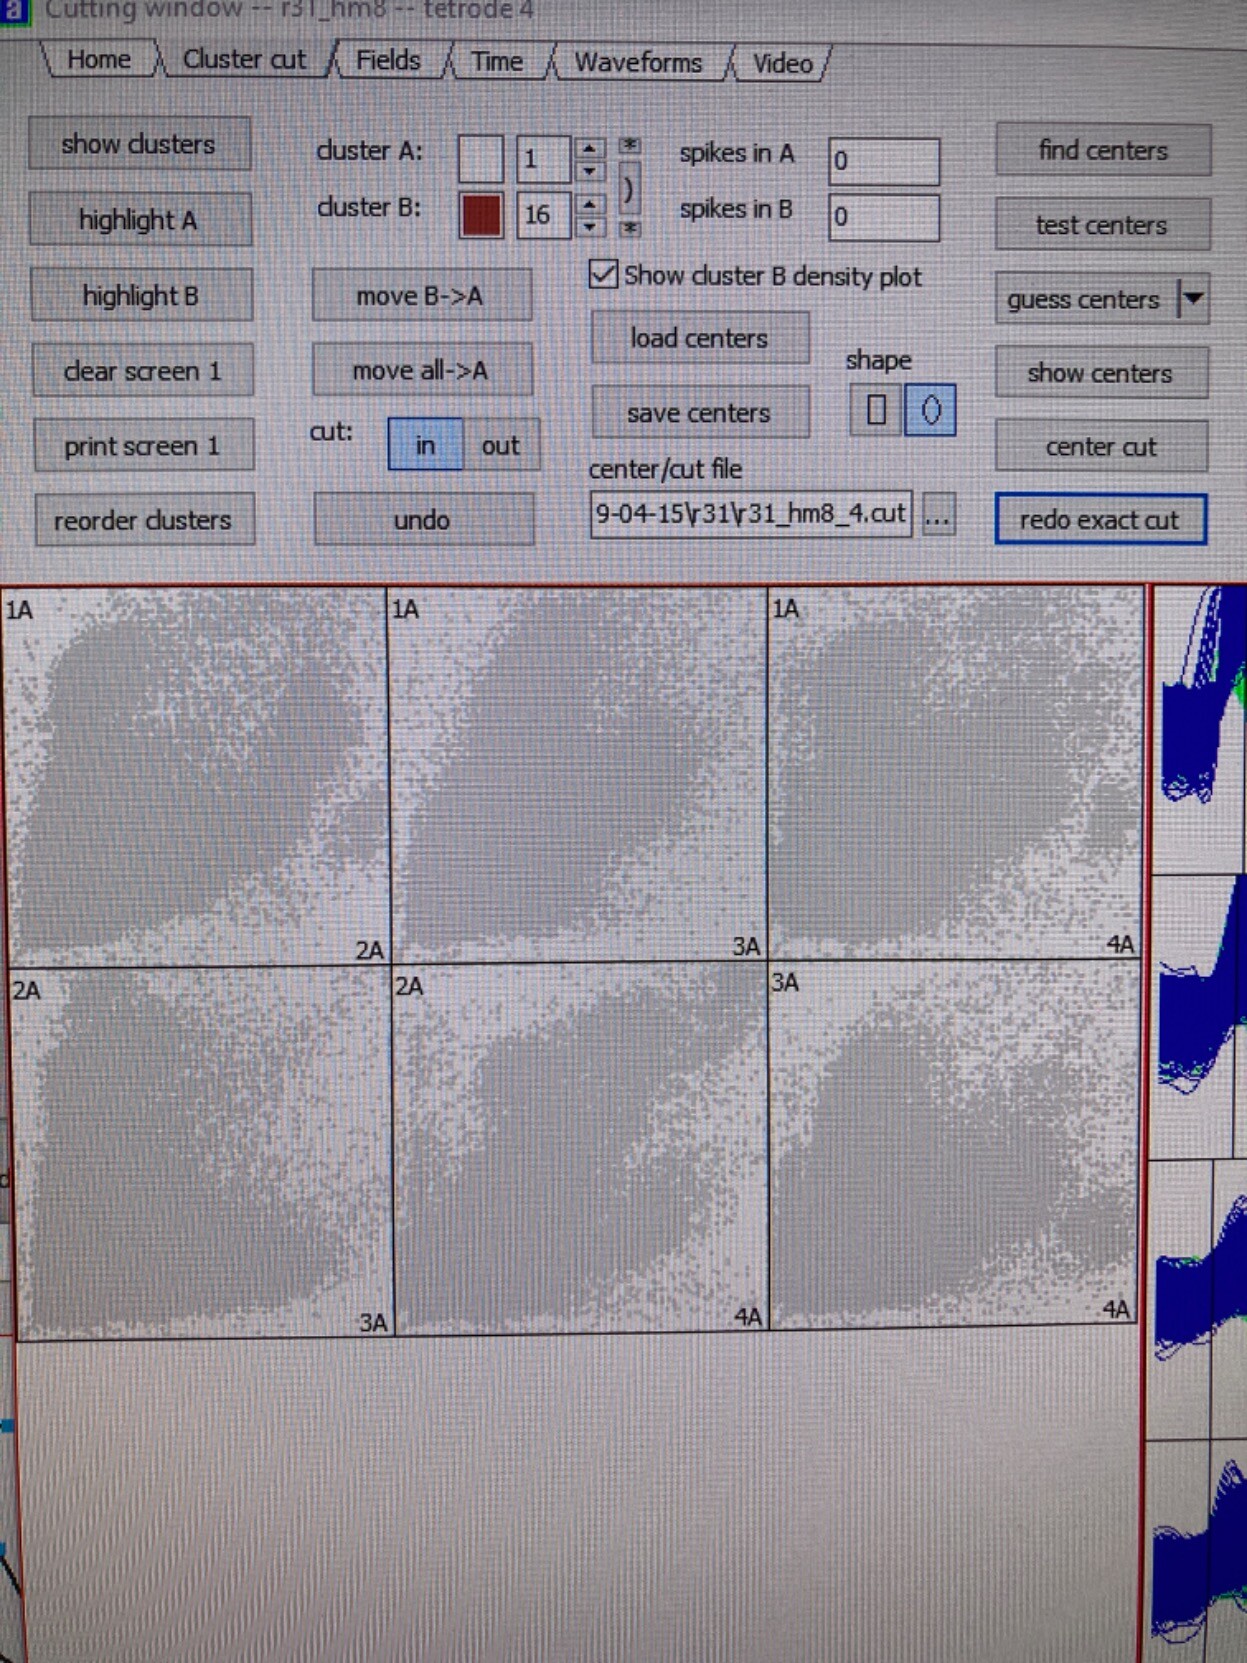Click the cluster B dark red swatch
Image resolution: width=1247 pixels, height=1663 pixels.
(x=481, y=215)
